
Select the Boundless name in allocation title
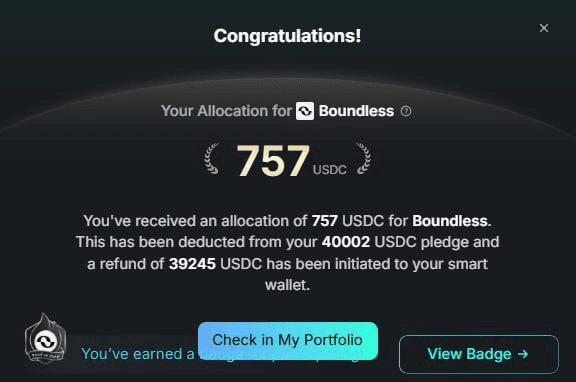356,111
